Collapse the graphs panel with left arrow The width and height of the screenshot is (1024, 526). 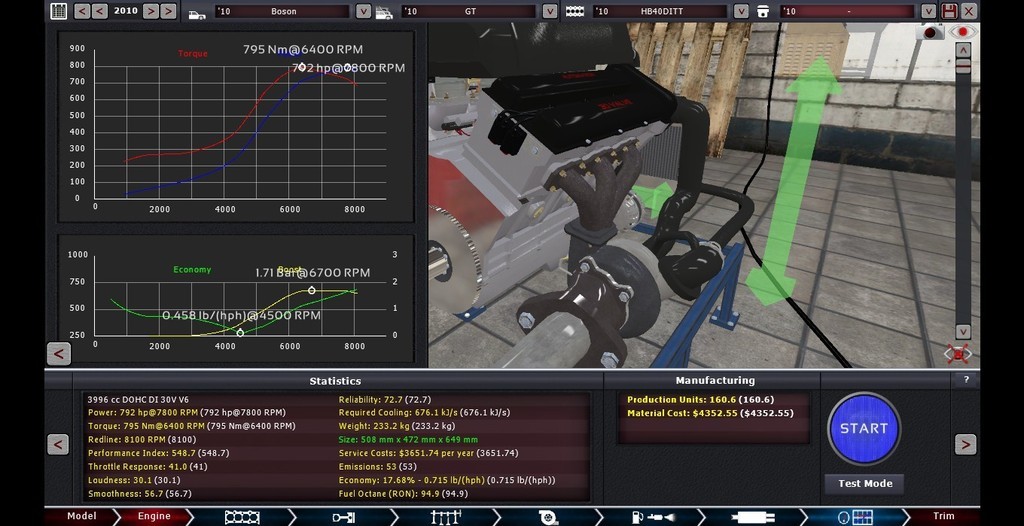pos(59,354)
